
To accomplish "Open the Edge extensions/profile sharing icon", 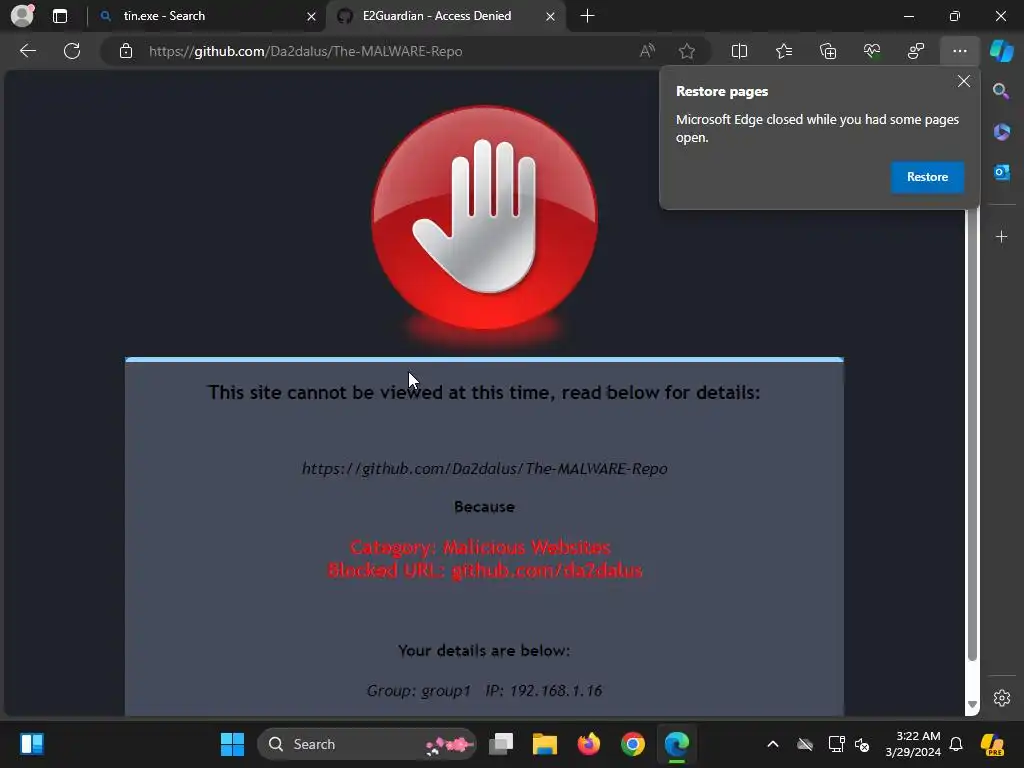I will [x=916, y=51].
